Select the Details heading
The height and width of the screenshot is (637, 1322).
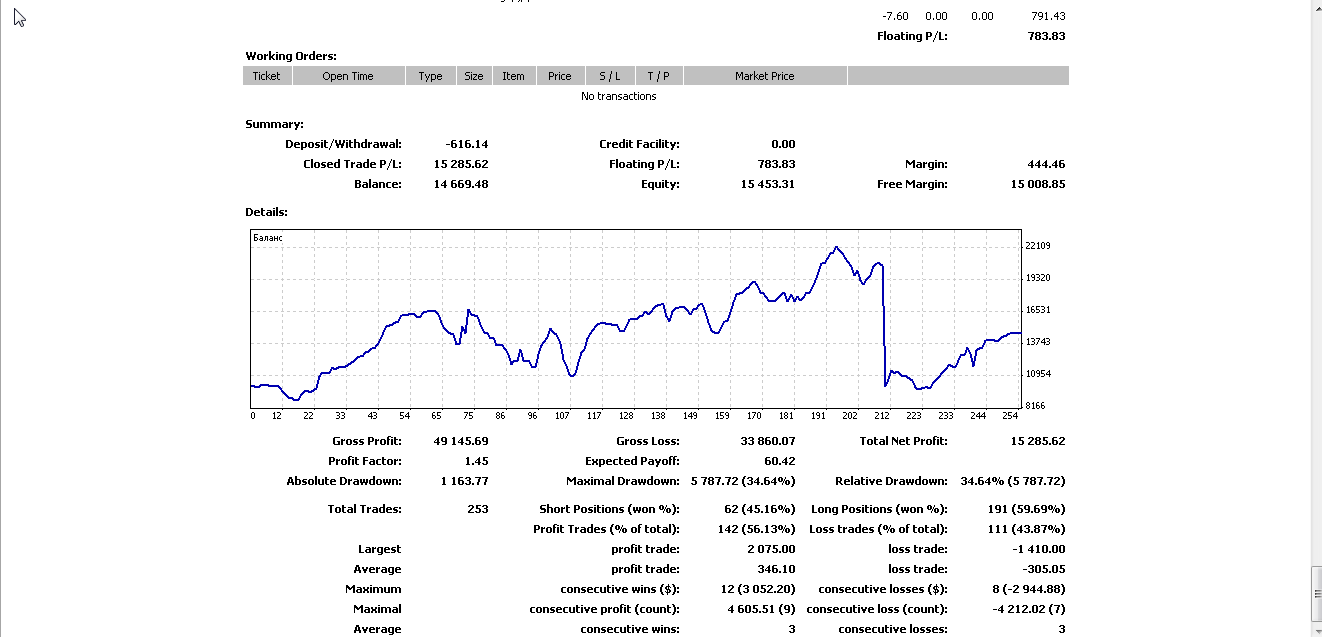click(267, 212)
